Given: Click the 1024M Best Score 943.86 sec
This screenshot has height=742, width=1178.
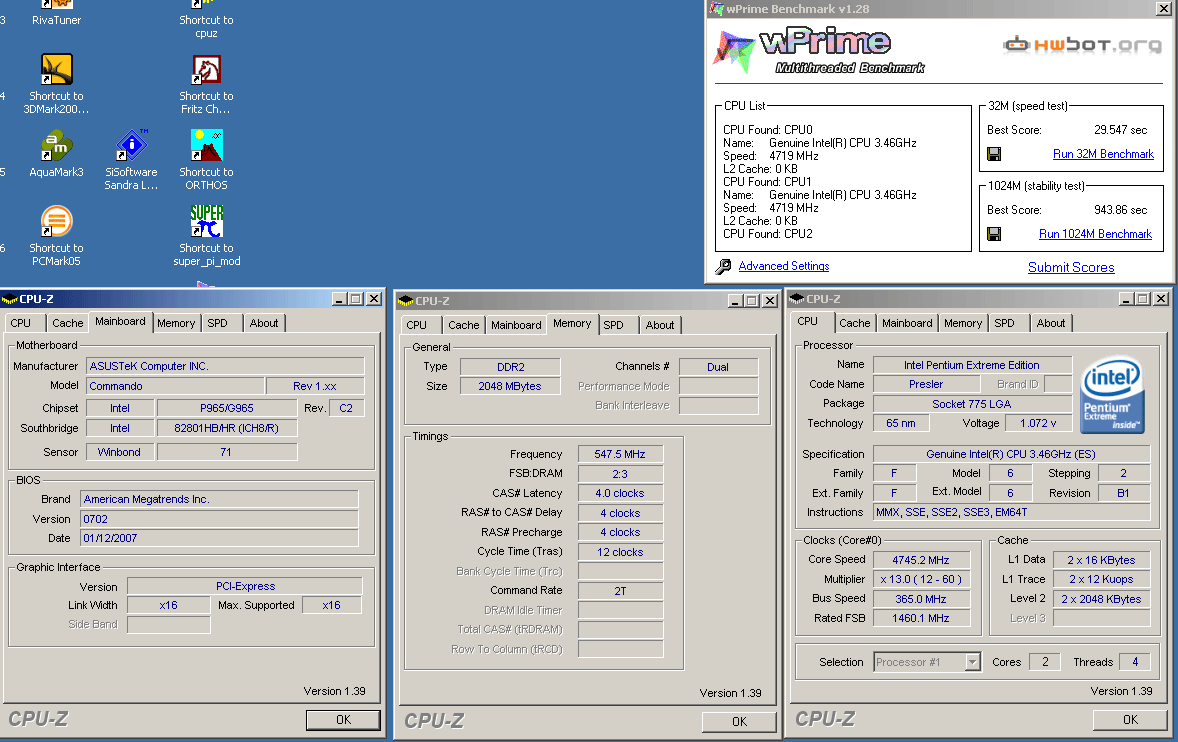Looking at the screenshot, I should 1120,210.
